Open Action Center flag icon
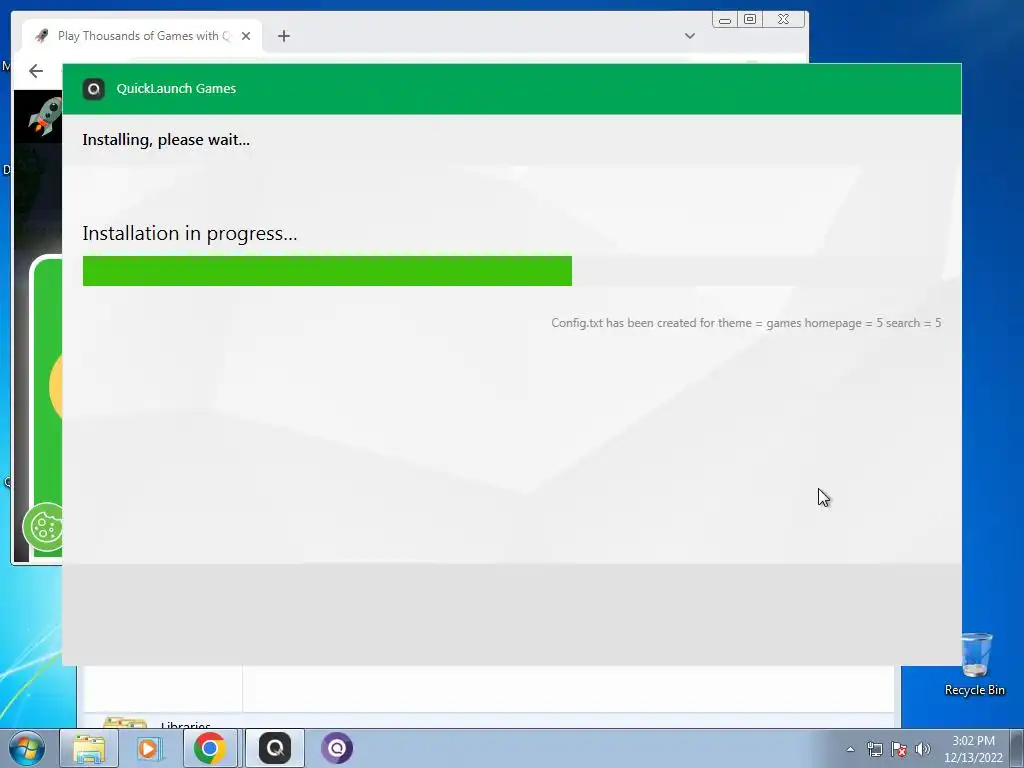The image size is (1024, 768). tap(899, 749)
